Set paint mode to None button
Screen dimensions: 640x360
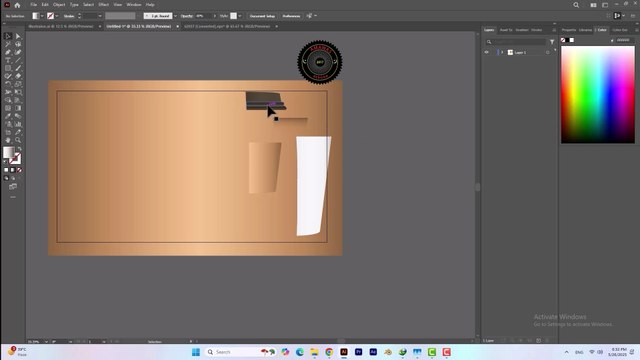click(19, 170)
